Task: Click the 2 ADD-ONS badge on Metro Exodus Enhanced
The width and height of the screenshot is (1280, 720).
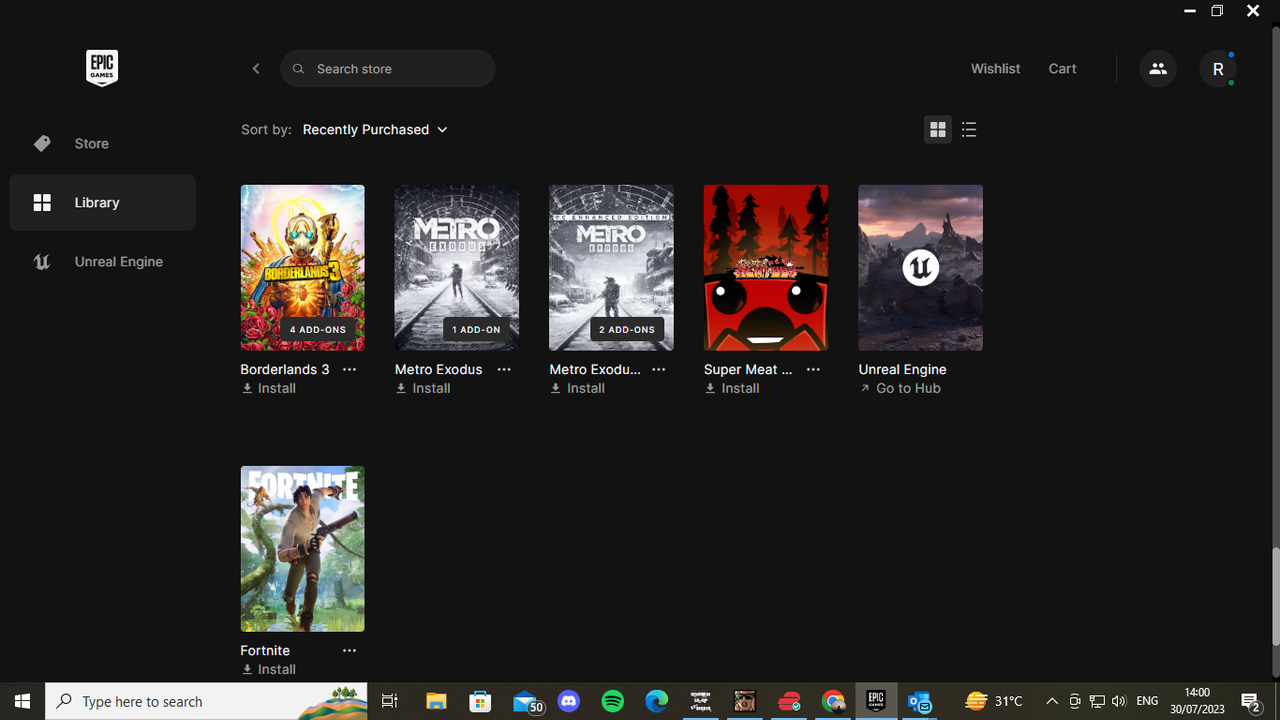Action: click(x=627, y=329)
